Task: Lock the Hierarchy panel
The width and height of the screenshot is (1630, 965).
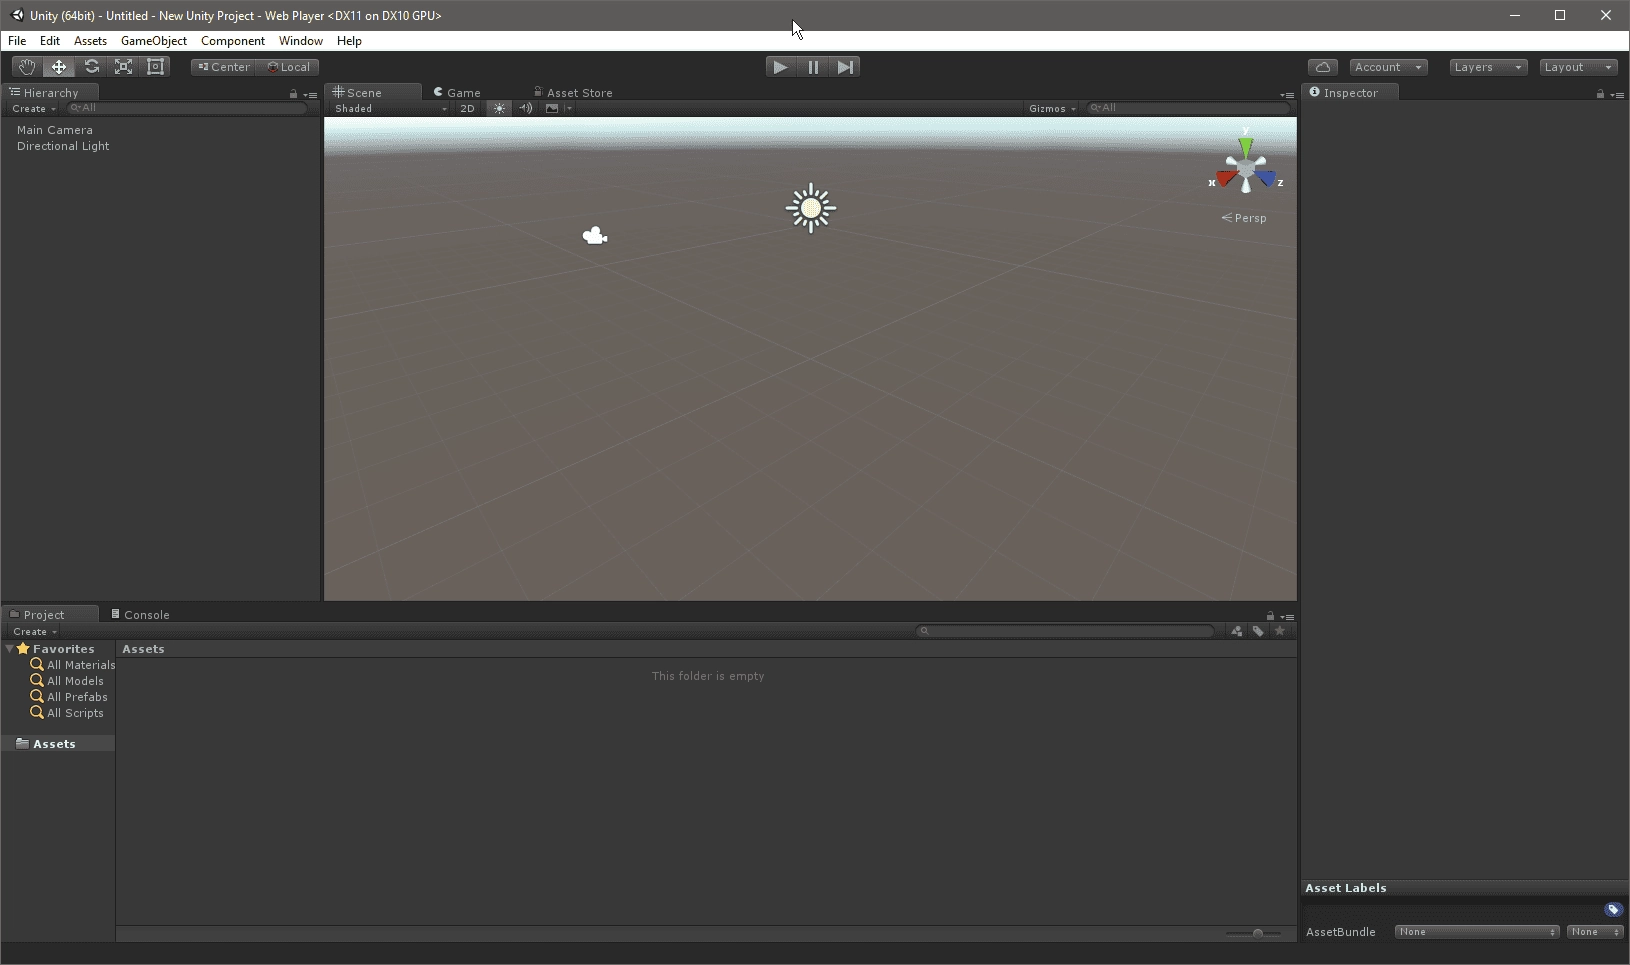Action: (x=293, y=94)
